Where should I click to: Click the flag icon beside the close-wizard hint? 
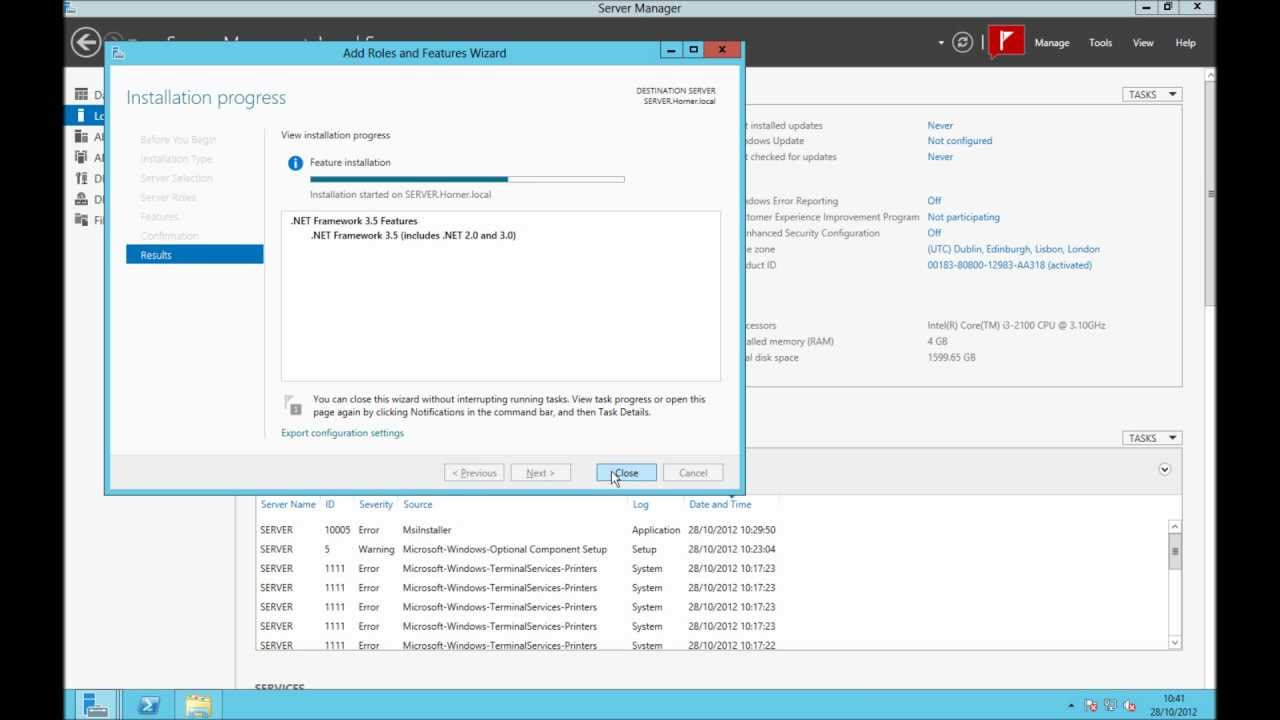pyautogui.click(x=293, y=405)
